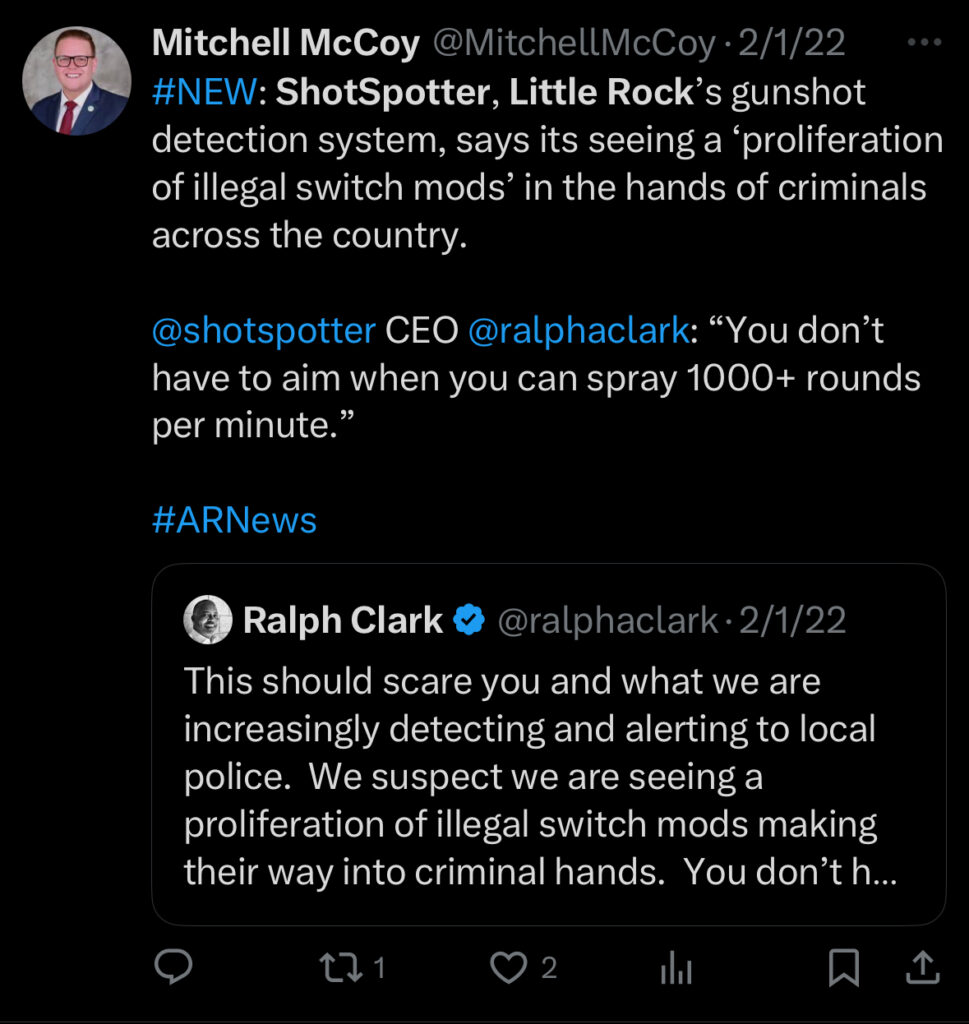Viewport: 969px width, 1024px height.
Task: Open the @ralphaclark mention in tweet text
Action: click(x=578, y=331)
